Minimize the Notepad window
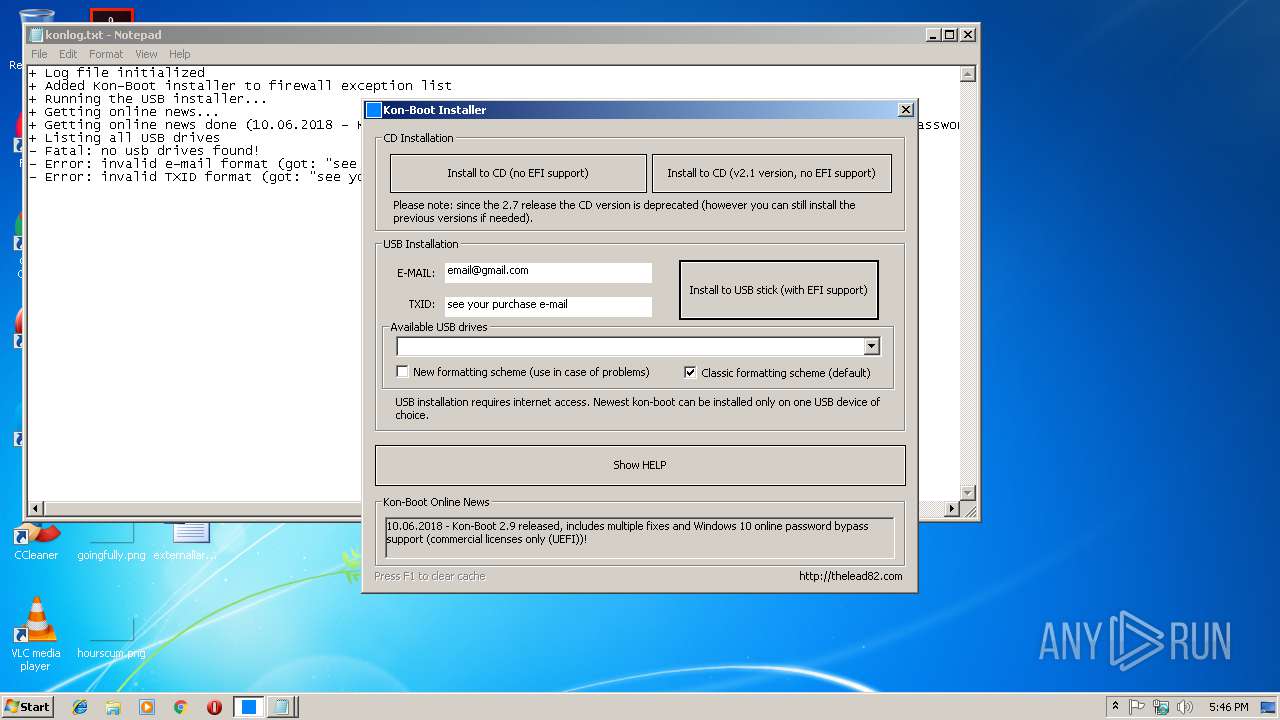The height and width of the screenshot is (720, 1280). coord(932,34)
